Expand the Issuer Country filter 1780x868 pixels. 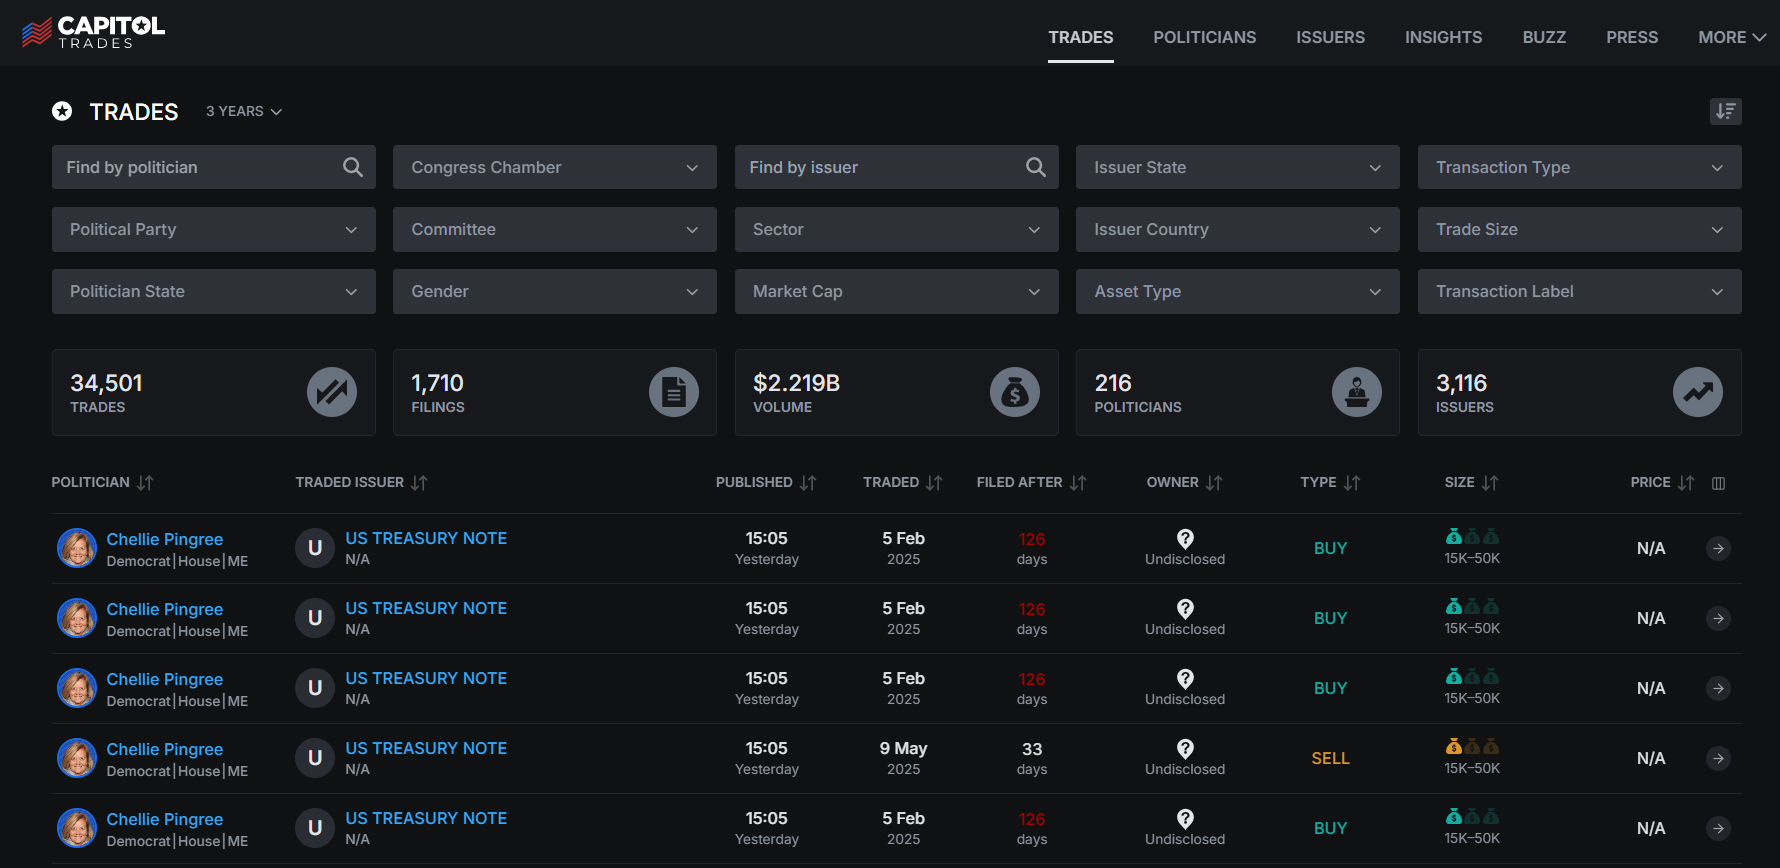1238,229
